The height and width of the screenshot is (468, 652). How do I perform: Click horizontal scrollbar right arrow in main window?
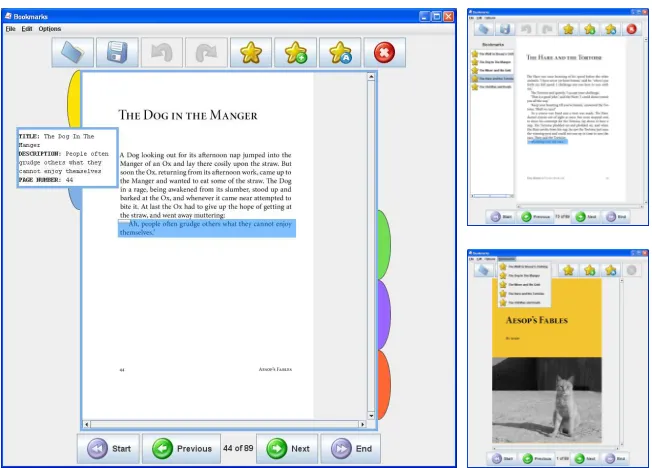point(363,424)
